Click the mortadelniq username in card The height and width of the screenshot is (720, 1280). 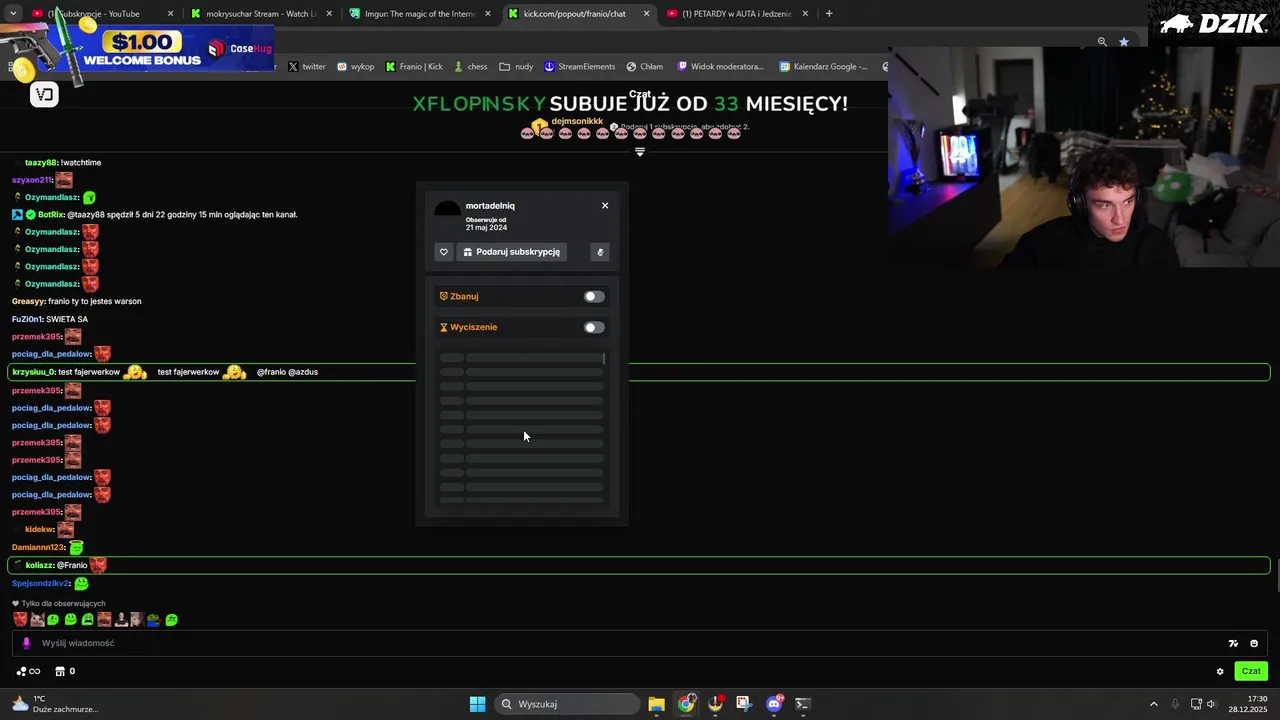click(x=490, y=206)
